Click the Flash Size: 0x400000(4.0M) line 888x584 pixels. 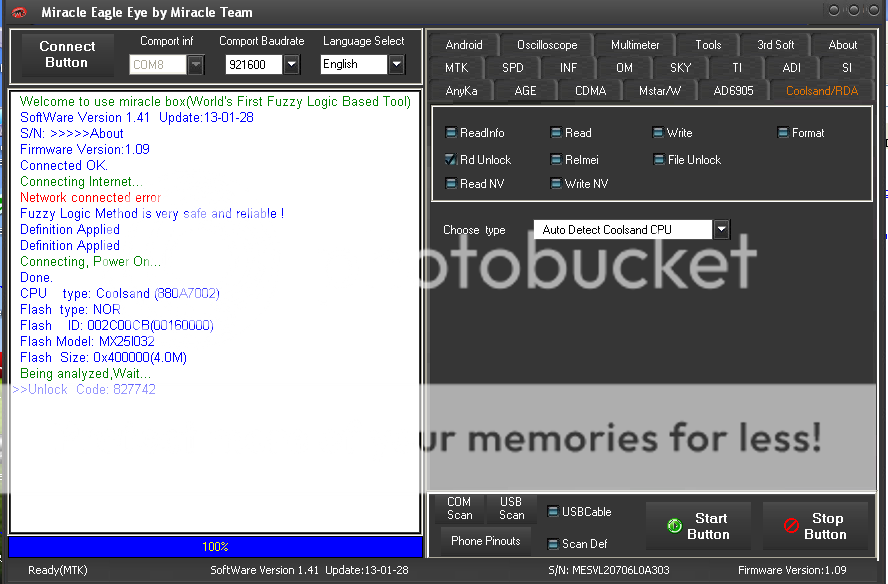pyautogui.click(x=103, y=357)
